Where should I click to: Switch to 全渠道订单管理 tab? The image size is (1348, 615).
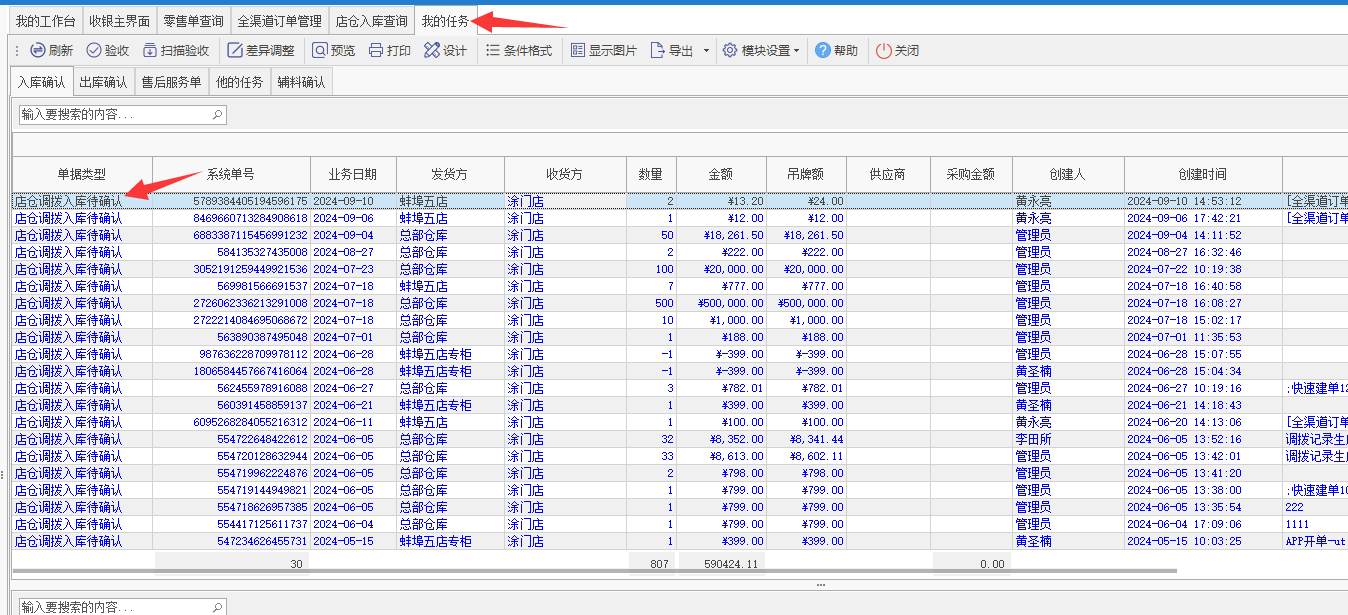click(x=279, y=21)
